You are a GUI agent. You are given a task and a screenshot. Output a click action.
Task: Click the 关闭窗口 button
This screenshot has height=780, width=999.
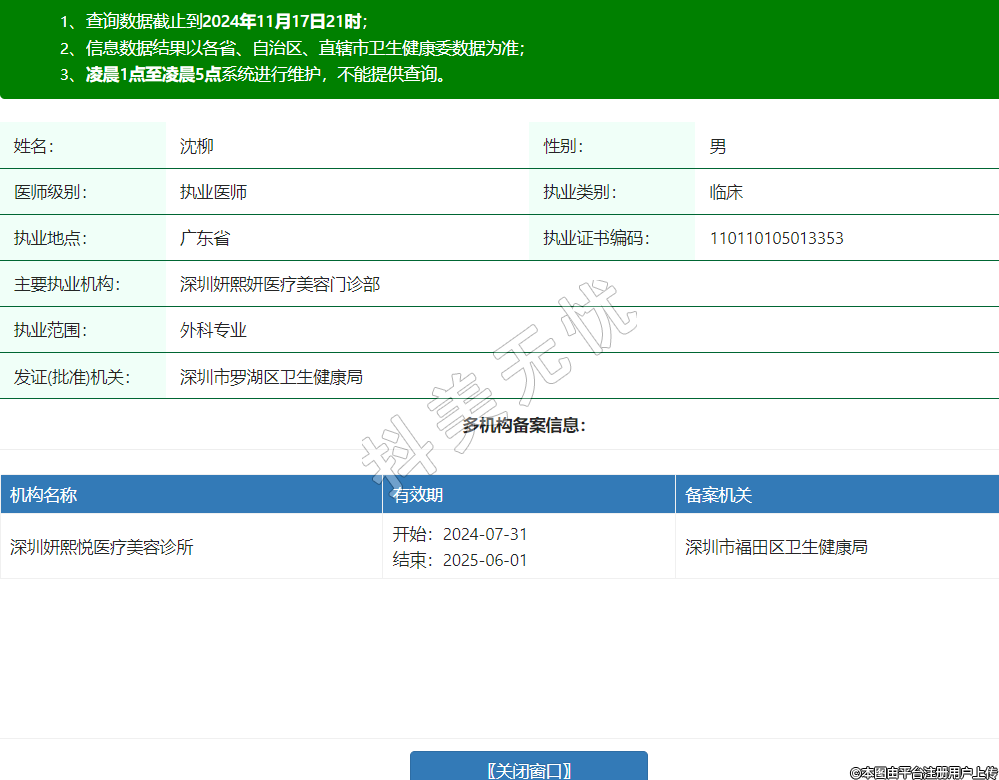[529, 769]
